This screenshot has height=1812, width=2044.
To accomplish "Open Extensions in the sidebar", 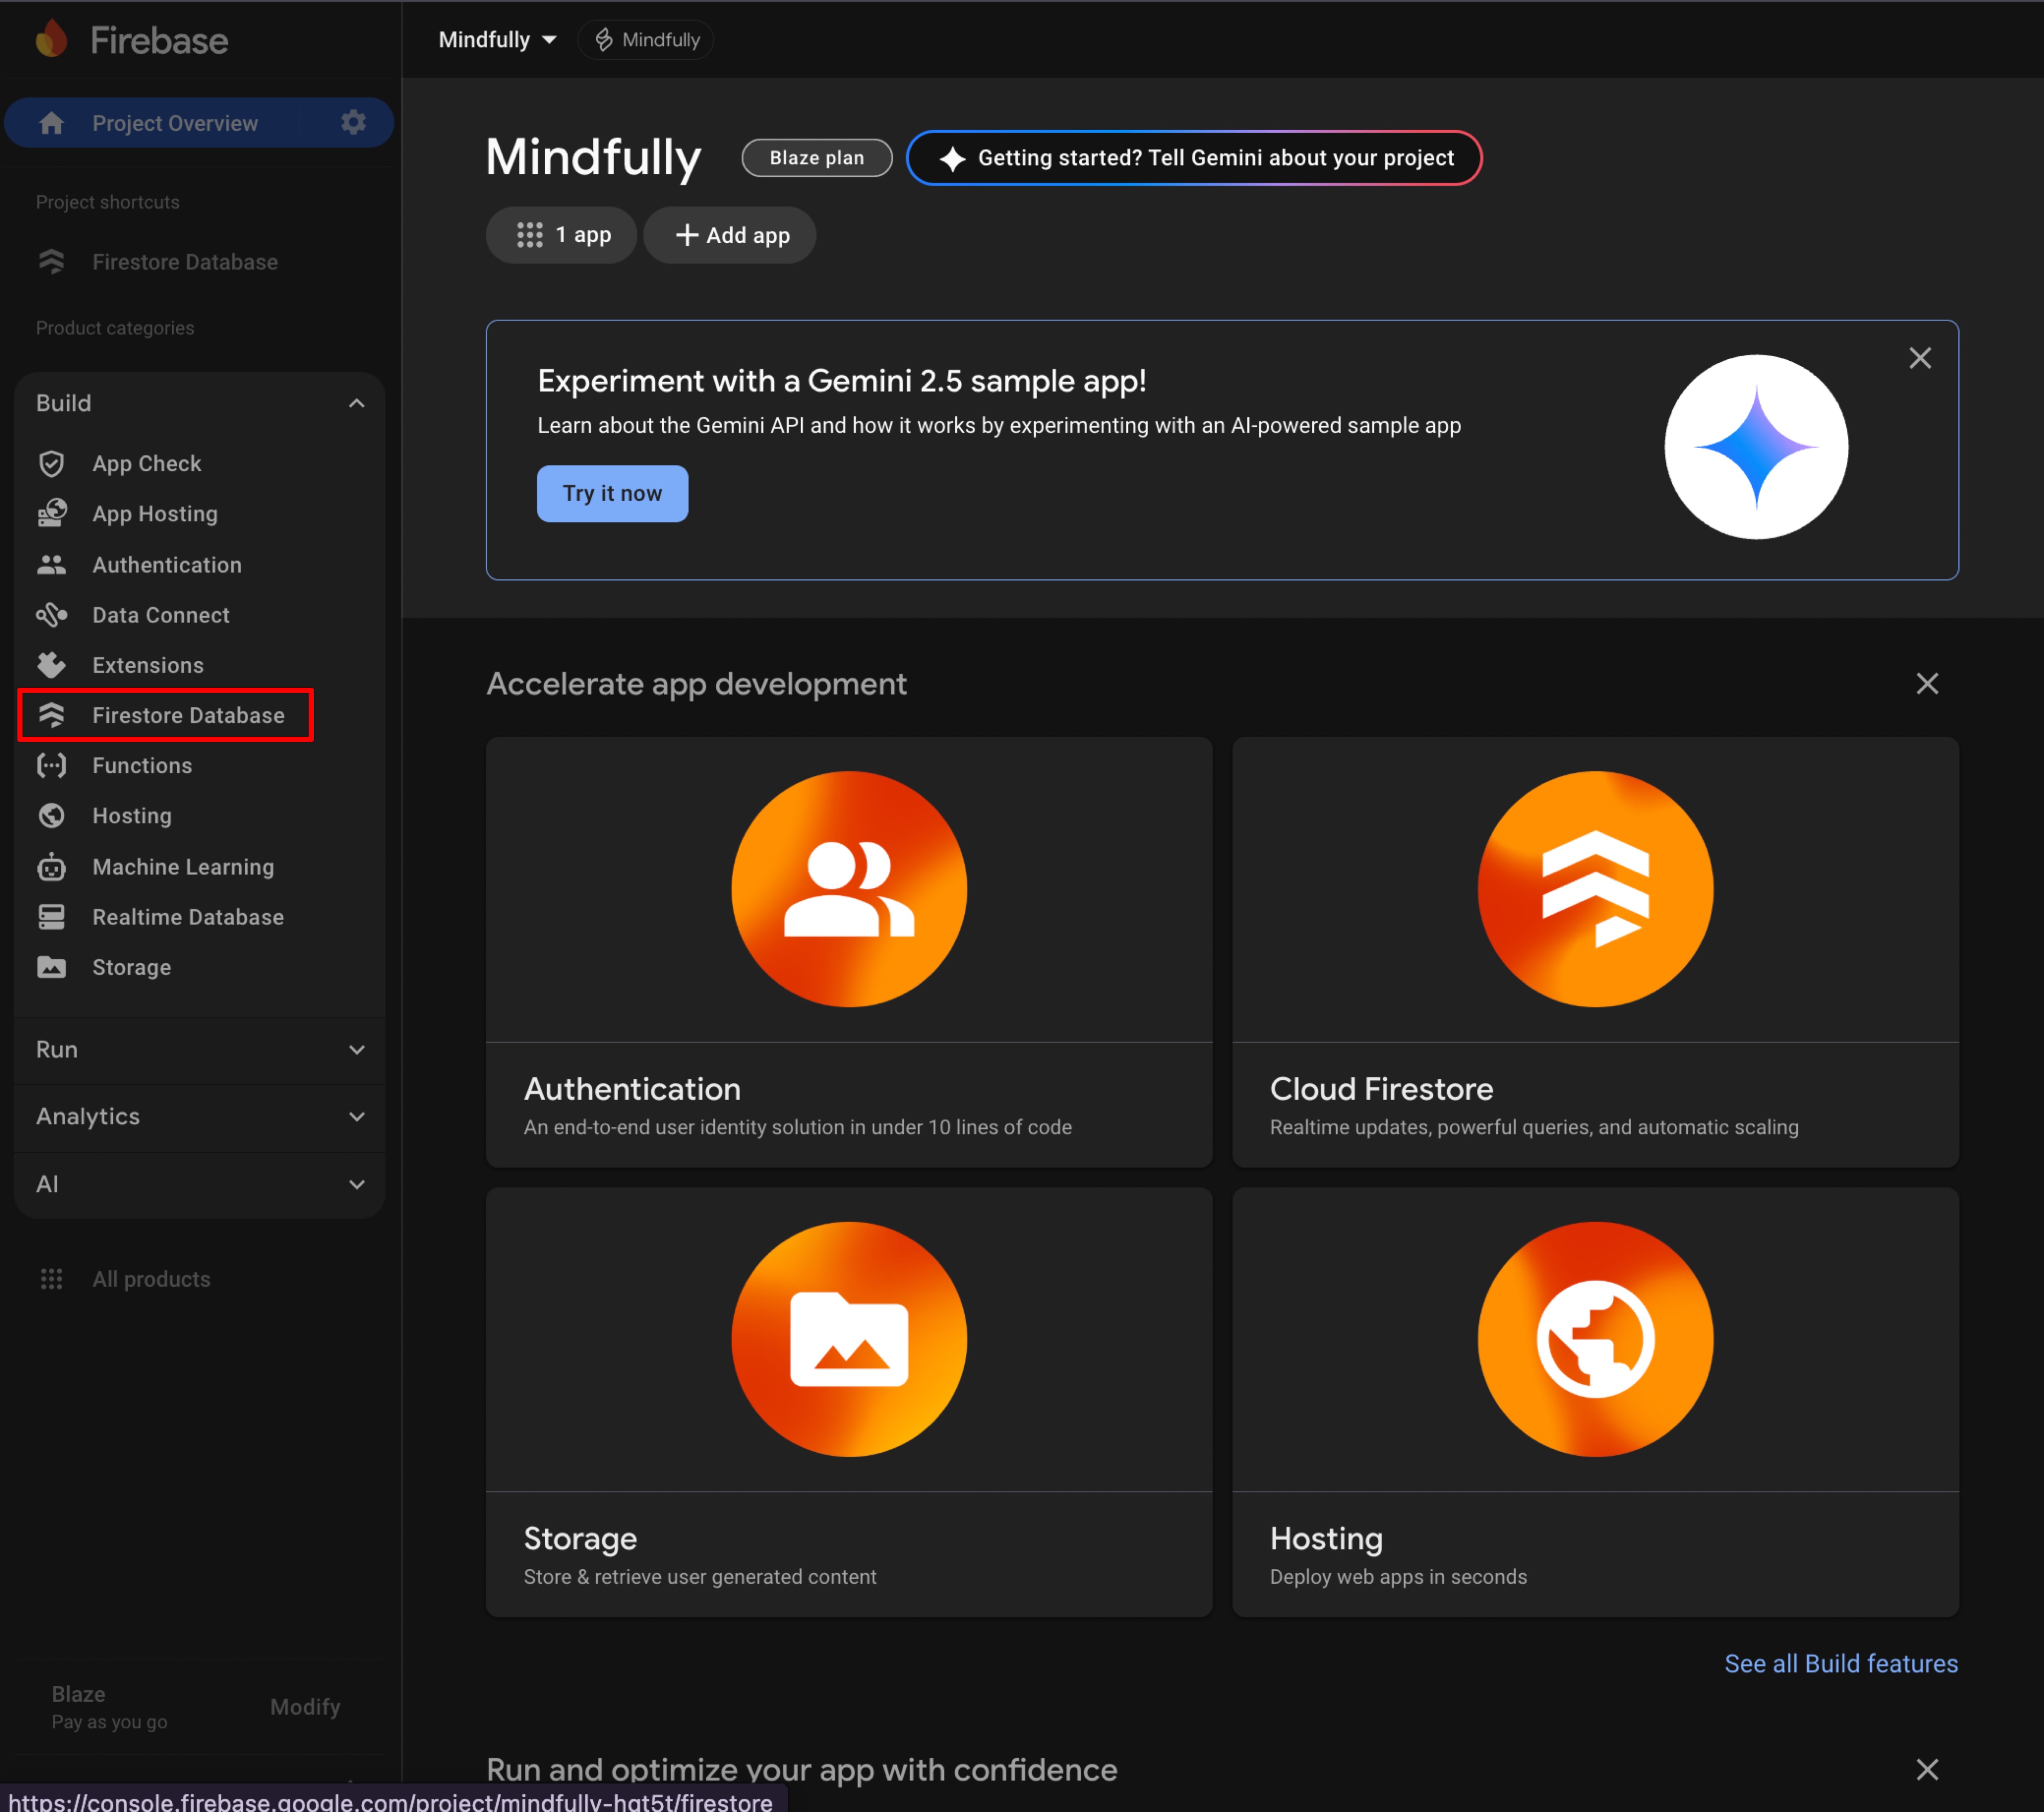I will tap(148, 665).
